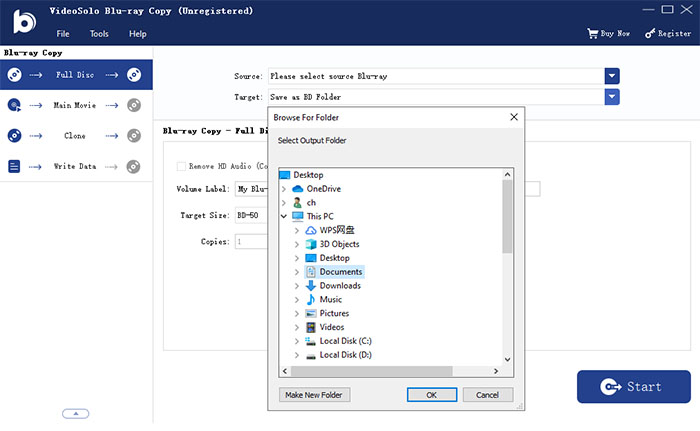700x431 pixels.
Task: Click the Local Disk (D:) drive icon
Action: (x=311, y=356)
